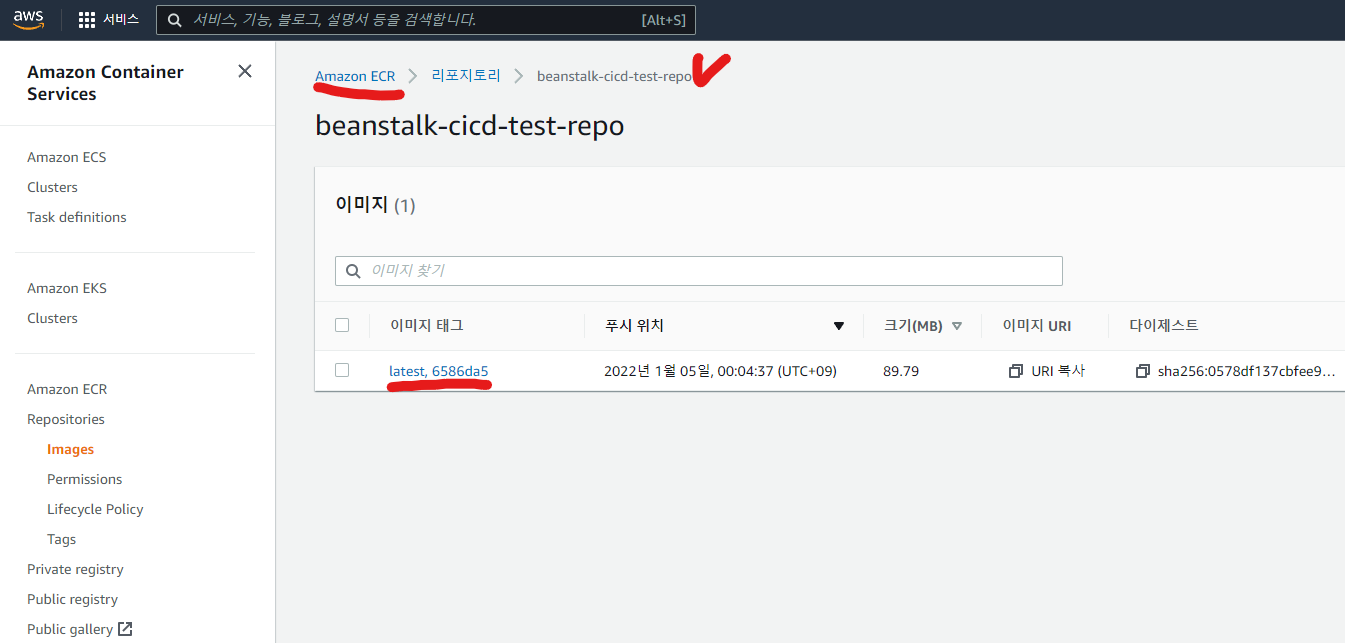The width and height of the screenshot is (1345, 643).
Task: Tick the checkbox for latest, 6586da5 row
Action: (342, 370)
